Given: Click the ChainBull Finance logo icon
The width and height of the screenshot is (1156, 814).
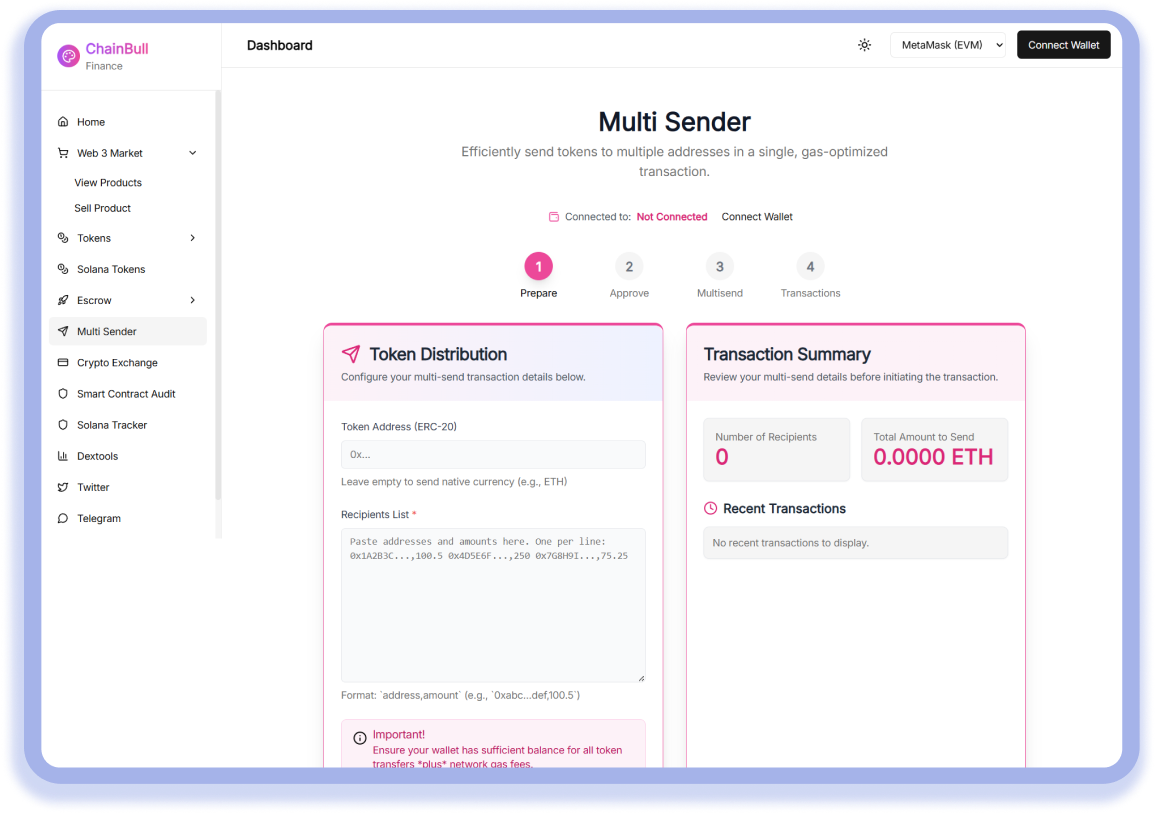Looking at the screenshot, I should (x=68, y=56).
